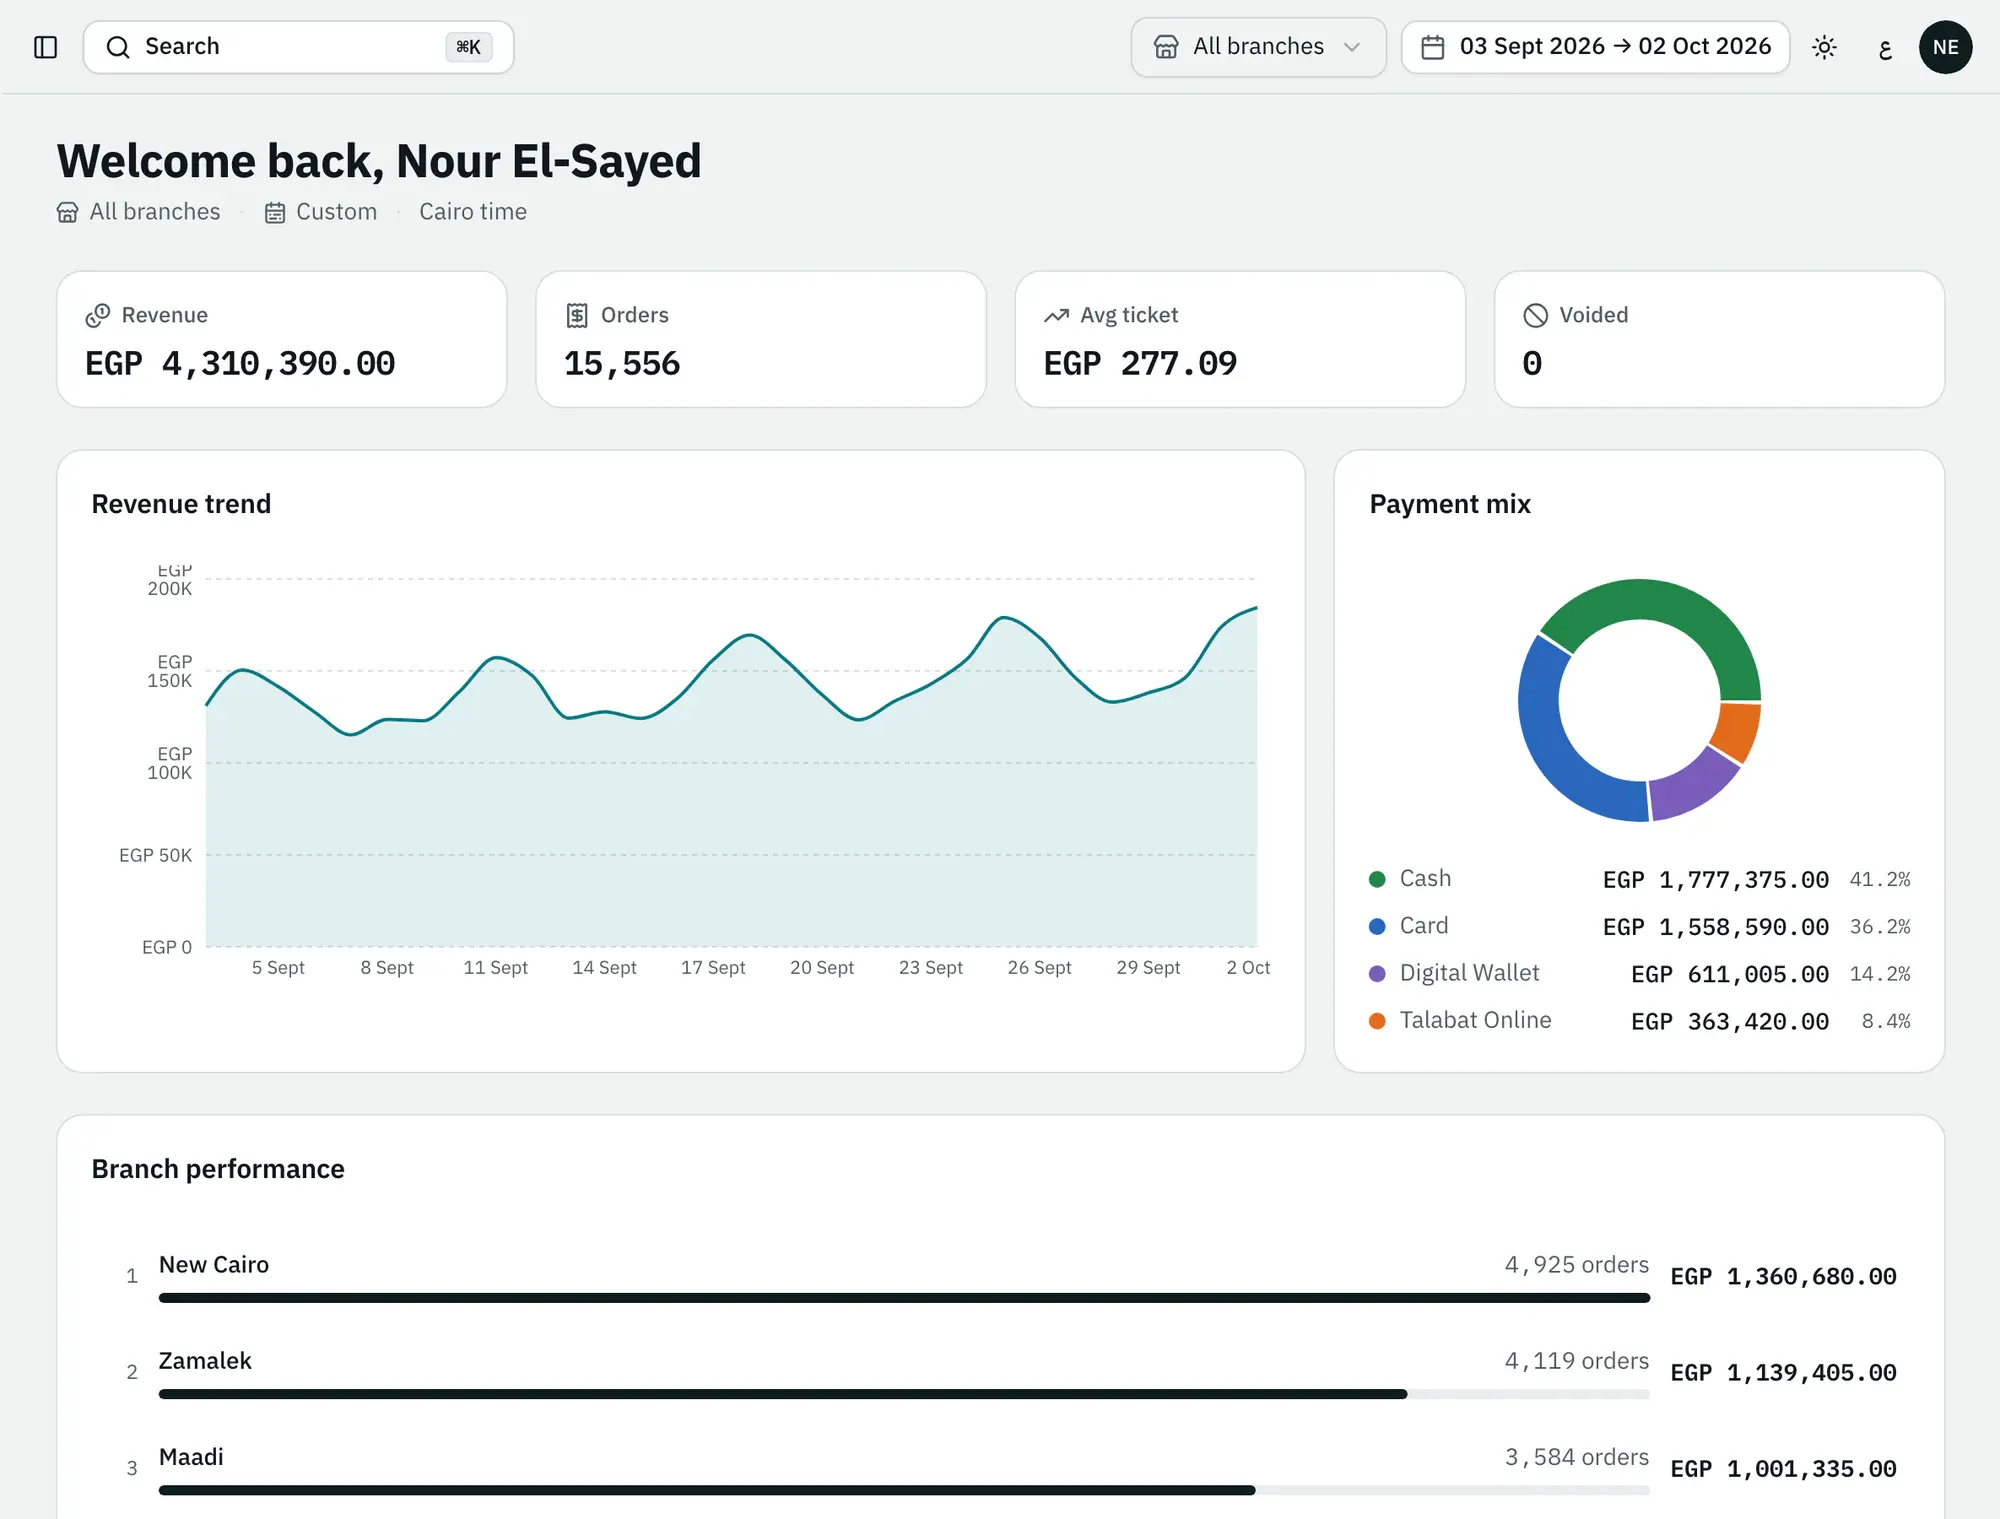Viewport: 2000px width, 1519px height.
Task: Click the Cairo time label
Action: [473, 212]
